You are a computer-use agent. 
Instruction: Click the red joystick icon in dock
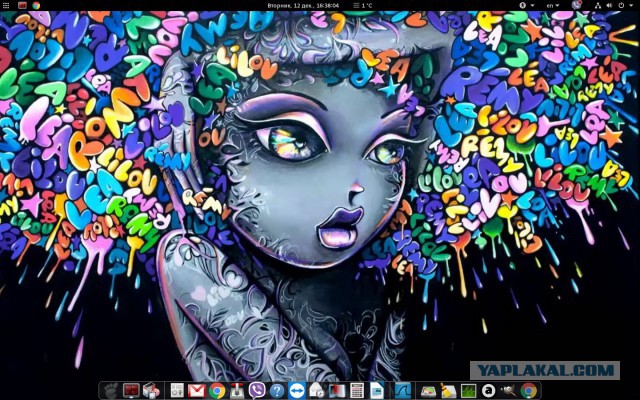click(237, 391)
